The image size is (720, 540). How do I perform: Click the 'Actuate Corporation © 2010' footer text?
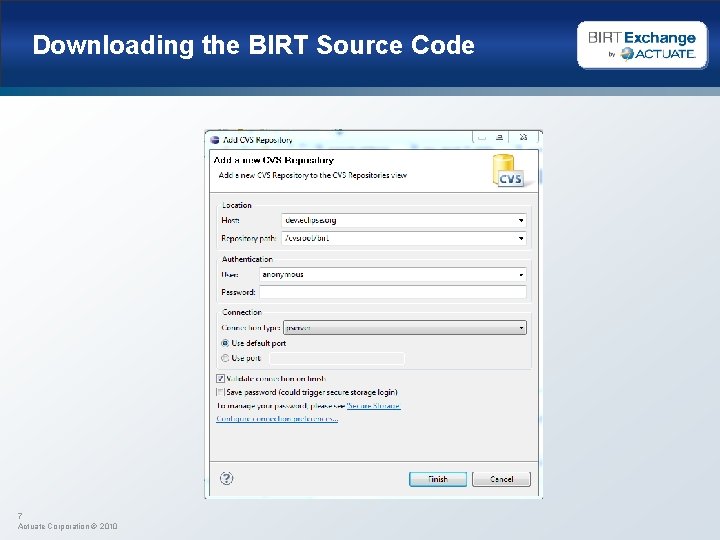coord(68,526)
